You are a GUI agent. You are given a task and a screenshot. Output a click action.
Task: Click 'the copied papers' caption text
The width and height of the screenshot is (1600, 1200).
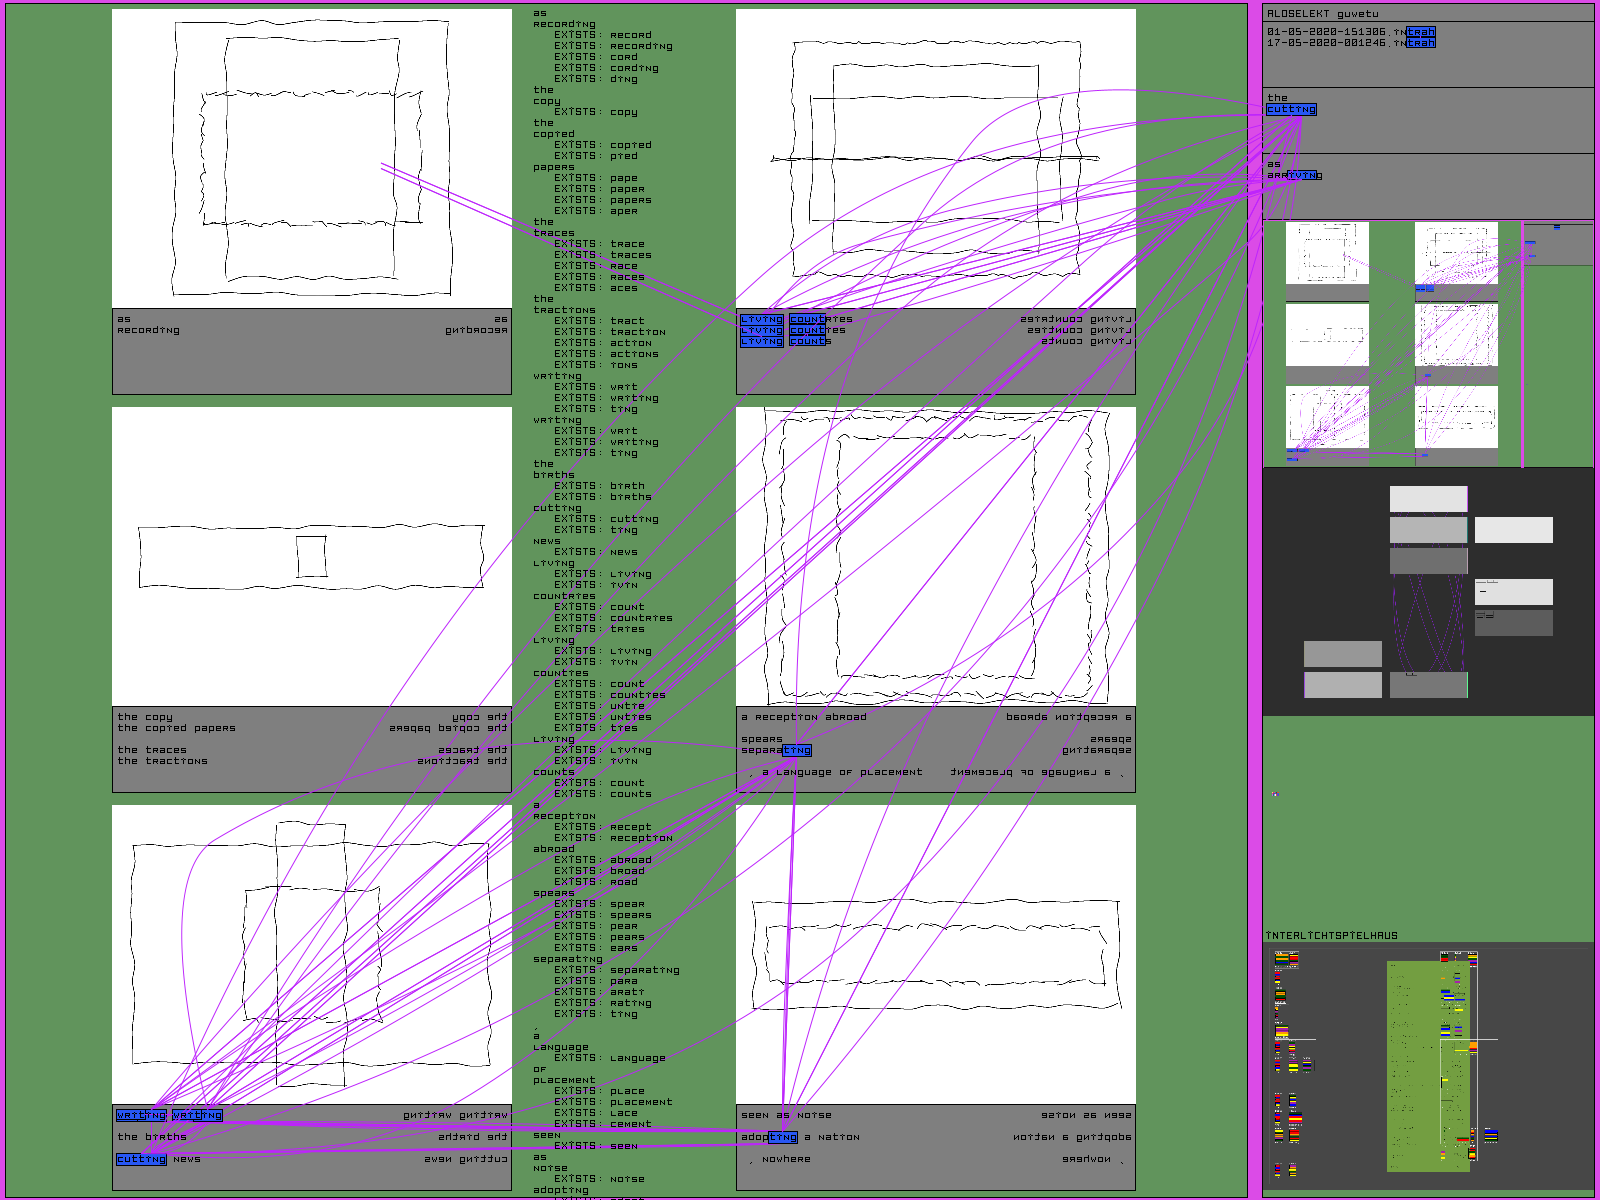click(x=176, y=728)
